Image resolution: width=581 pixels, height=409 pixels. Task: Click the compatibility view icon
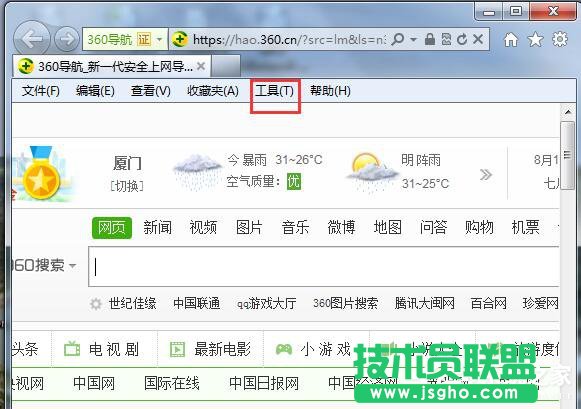(446, 39)
